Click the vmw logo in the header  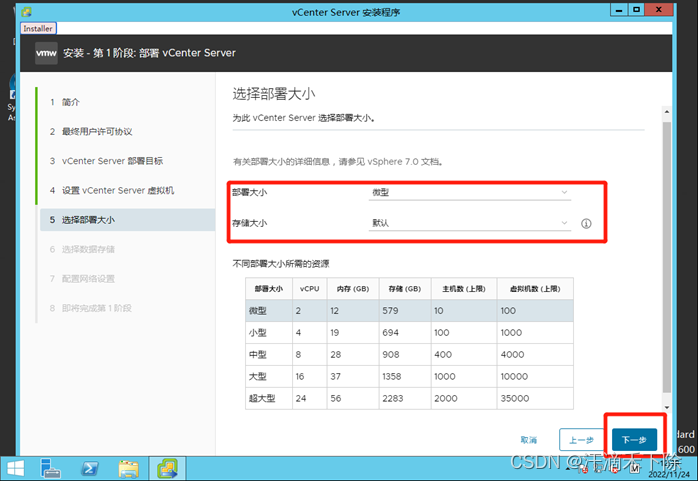pyautogui.click(x=46, y=52)
